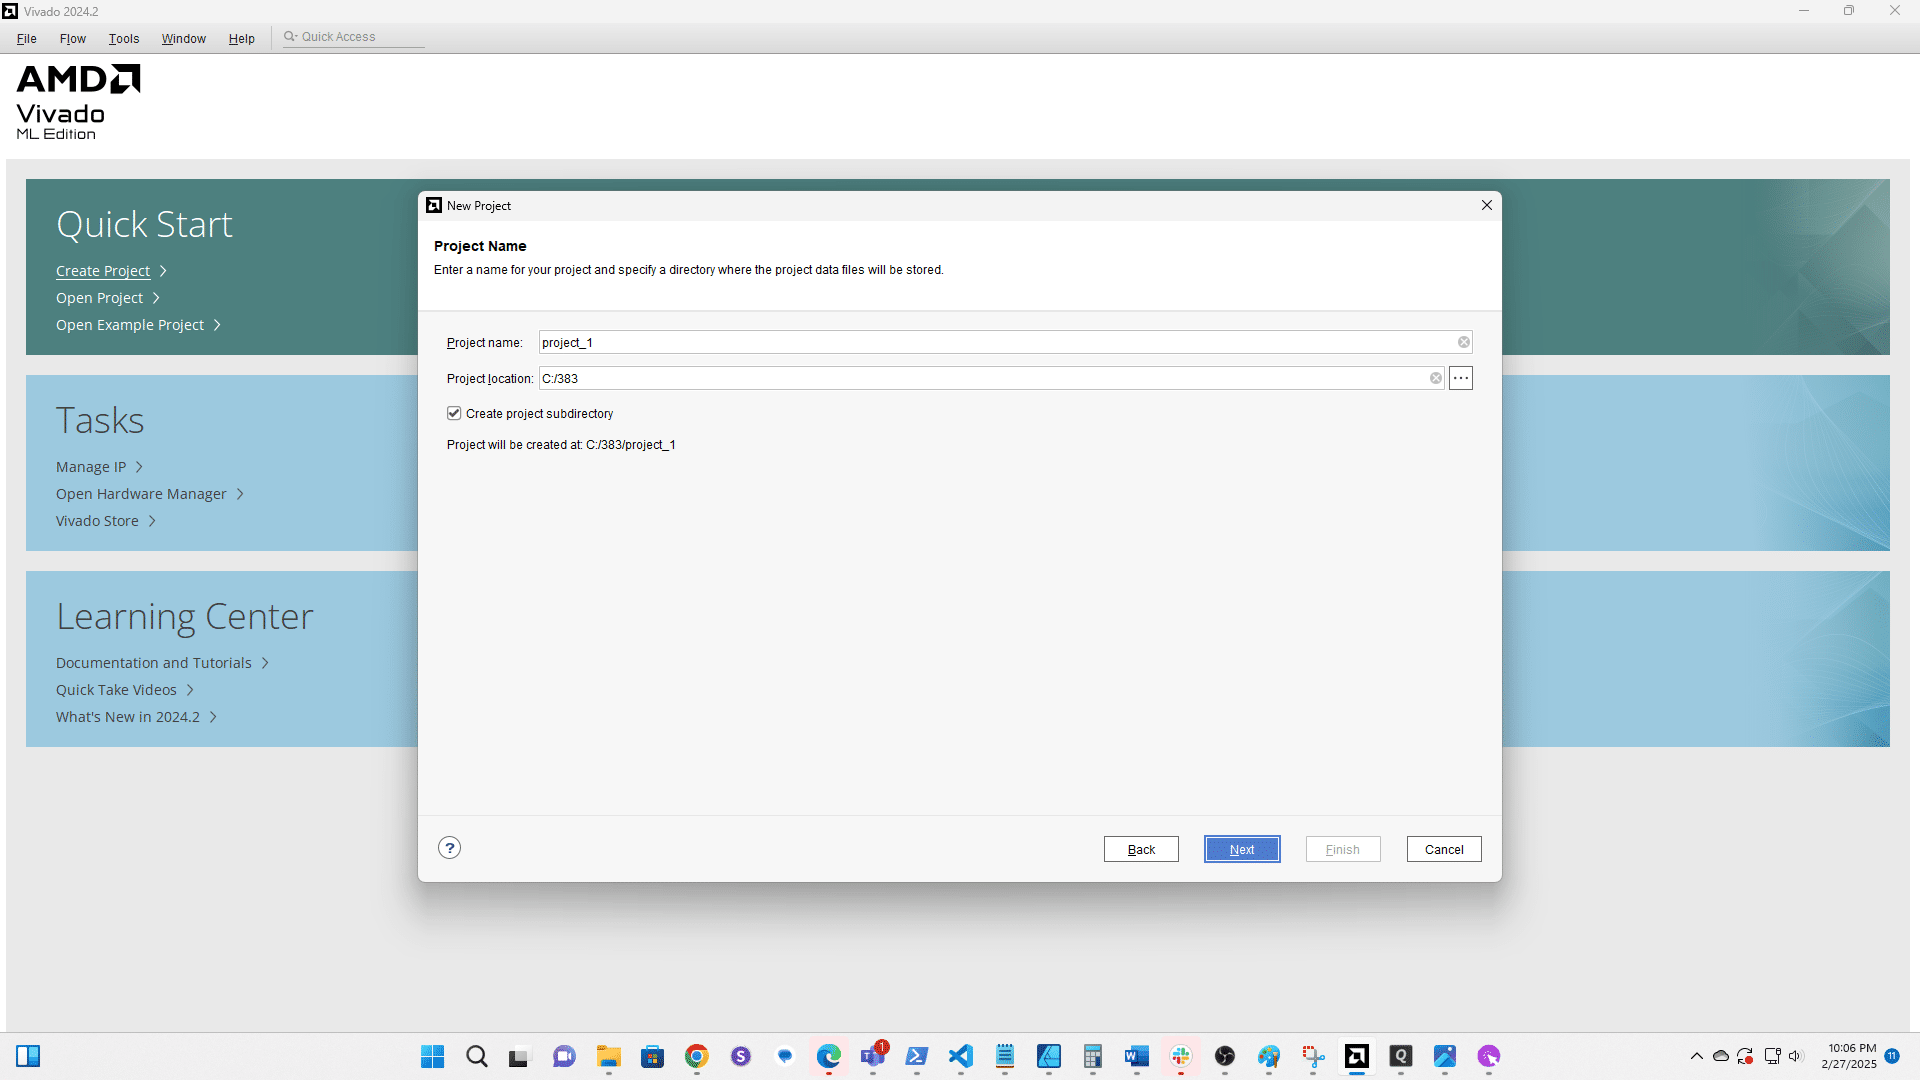
Task: Open the ellipsis browse button for project location
Action: 1461,378
